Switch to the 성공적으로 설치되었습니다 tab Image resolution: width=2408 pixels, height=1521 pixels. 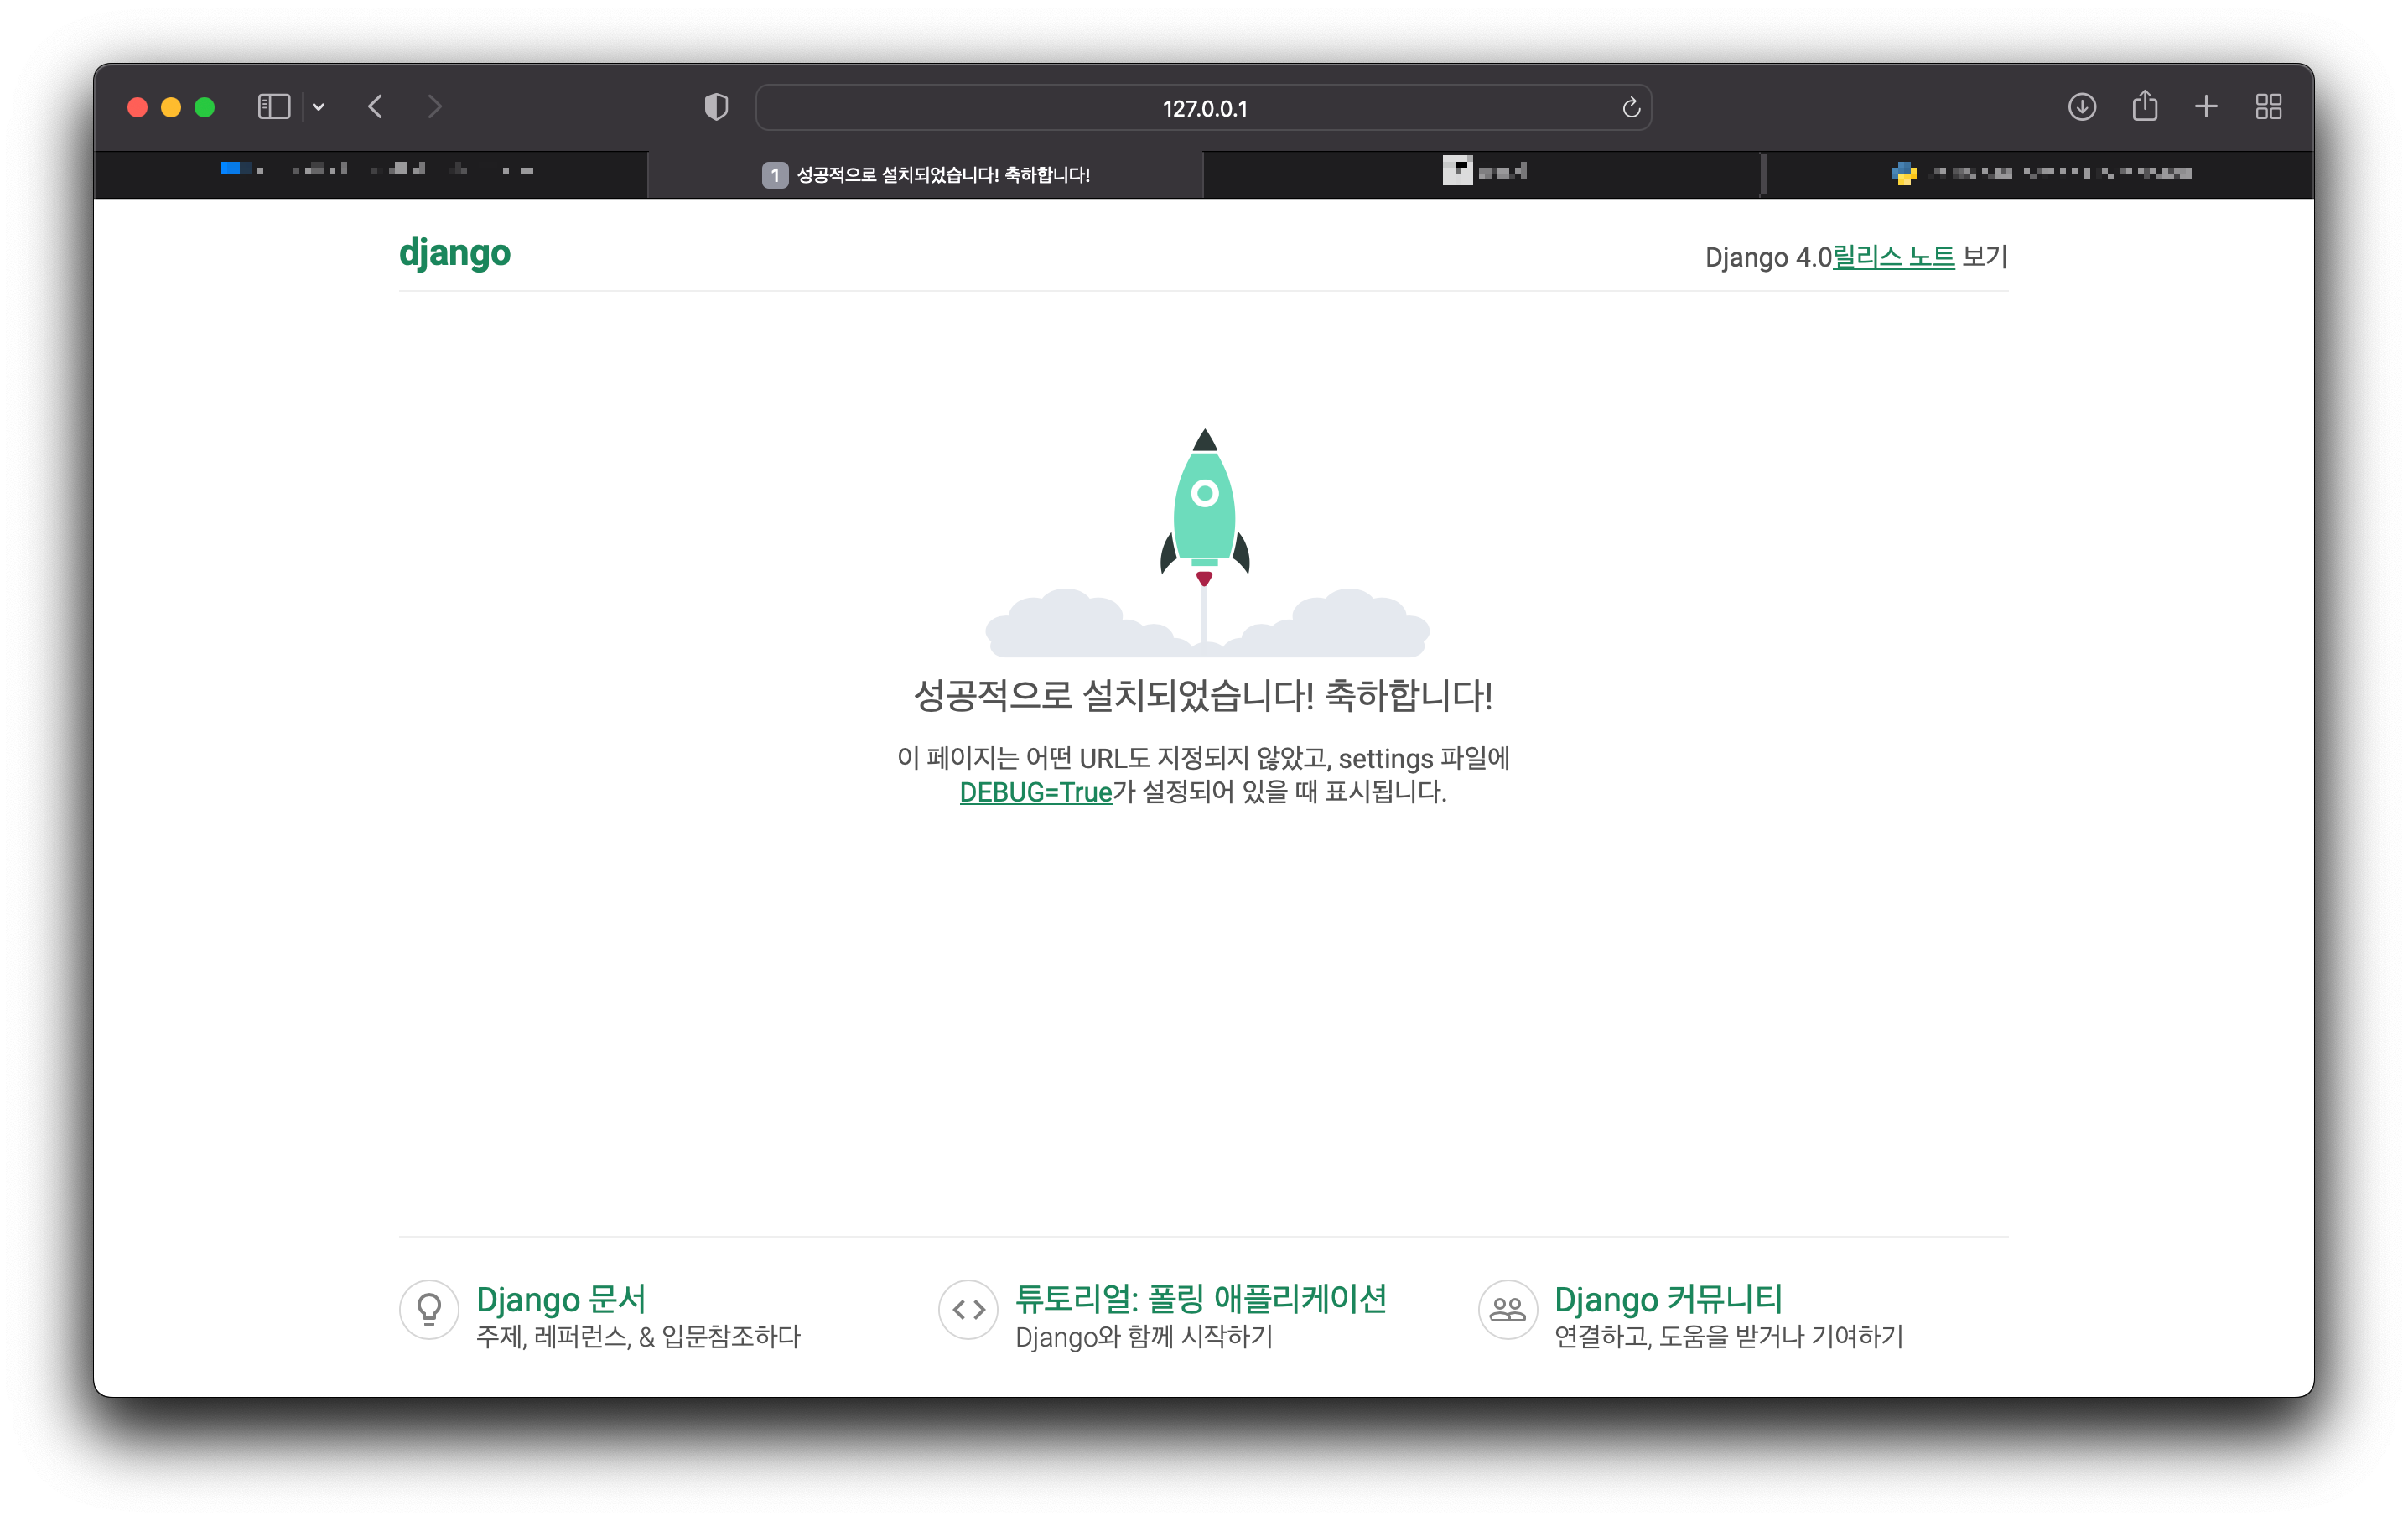tap(926, 175)
